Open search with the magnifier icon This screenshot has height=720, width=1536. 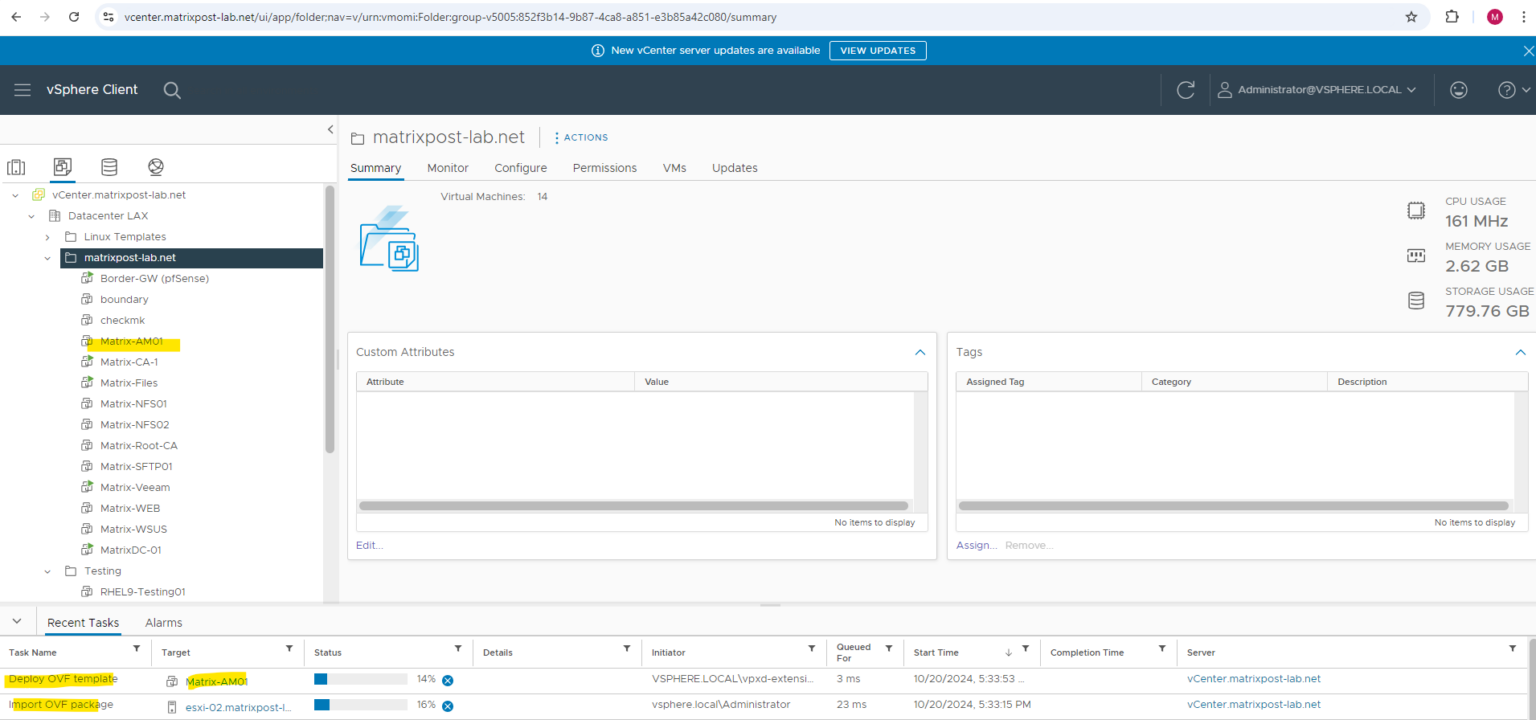[171, 89]
